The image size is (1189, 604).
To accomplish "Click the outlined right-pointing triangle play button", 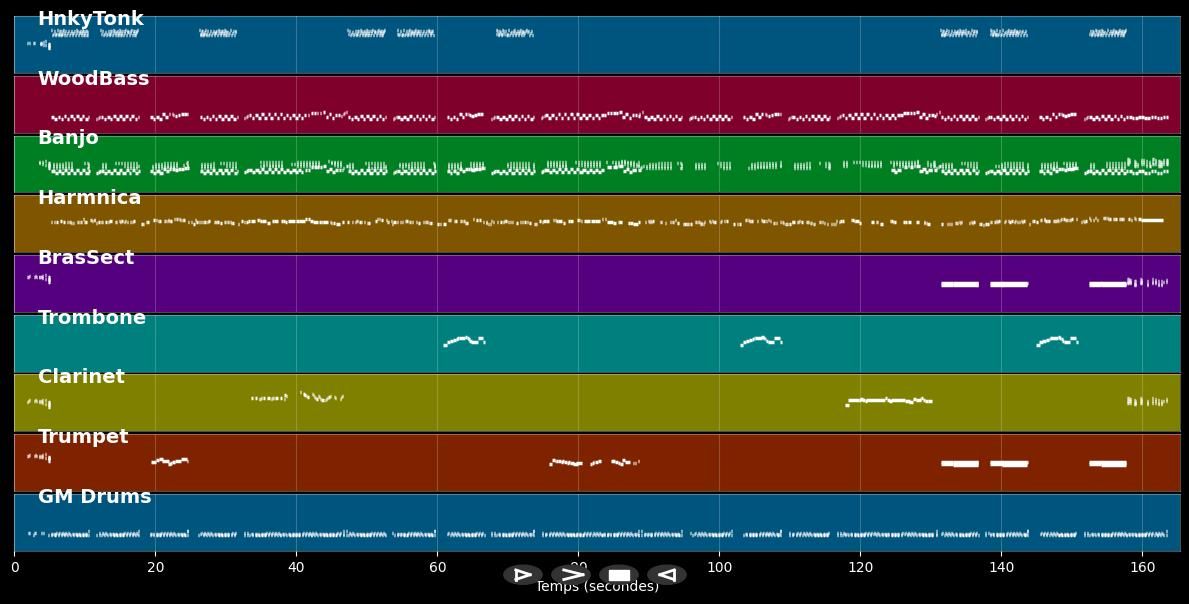I will pos(522,575).
